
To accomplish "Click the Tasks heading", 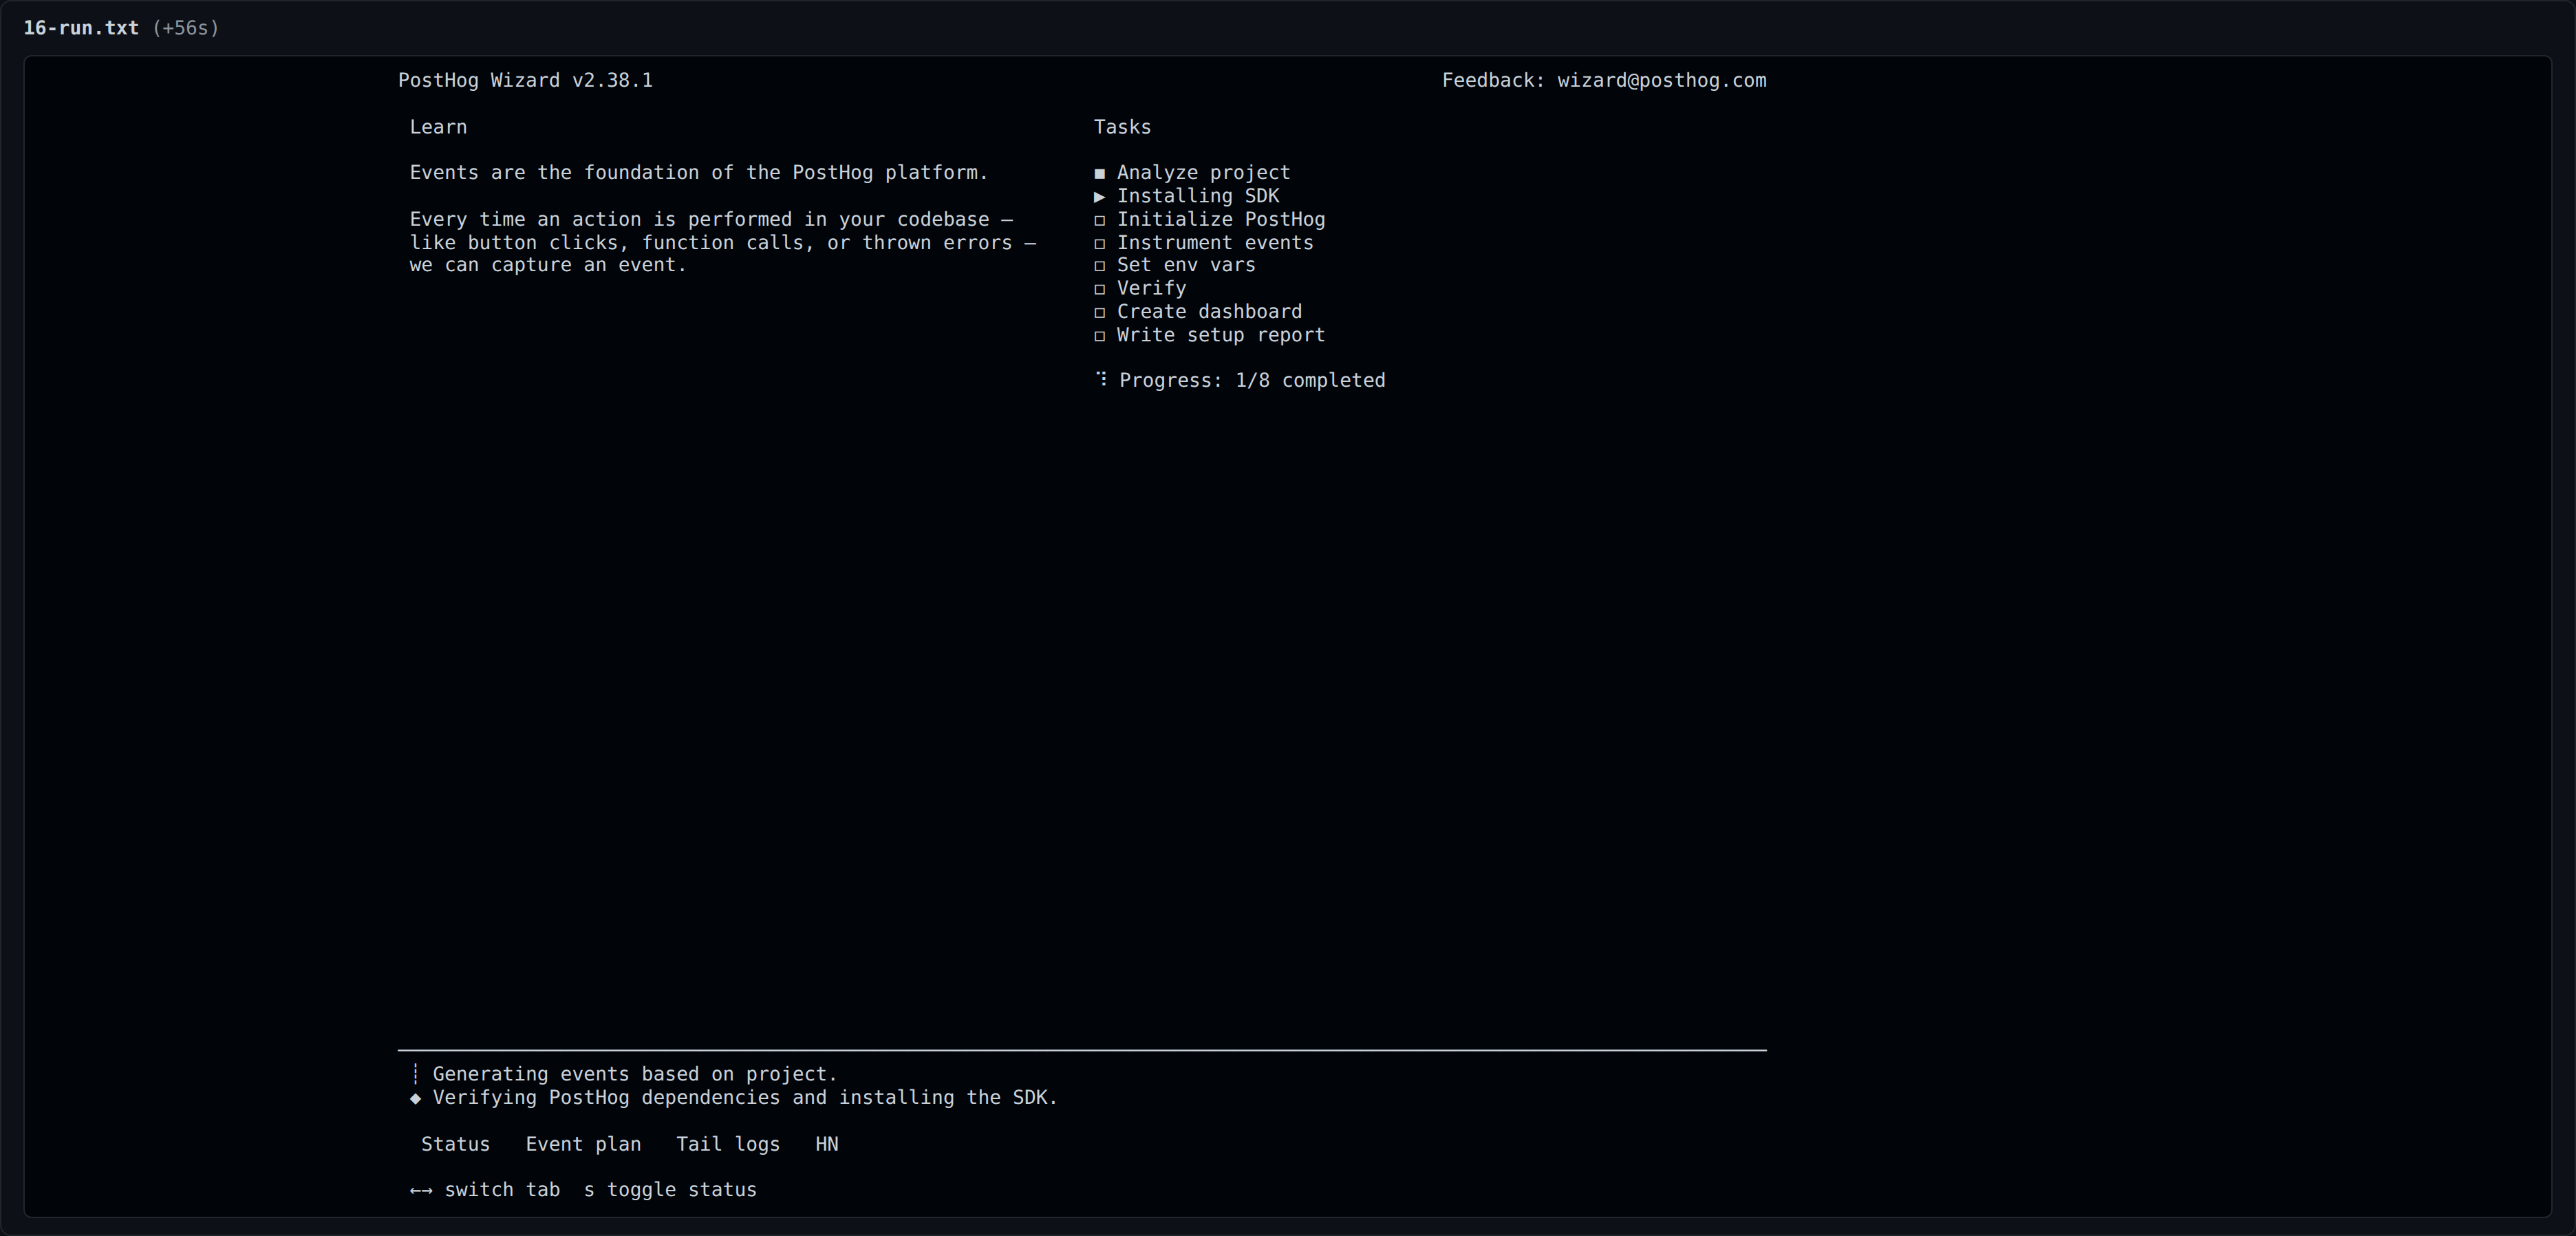I will pos(1122,127).
